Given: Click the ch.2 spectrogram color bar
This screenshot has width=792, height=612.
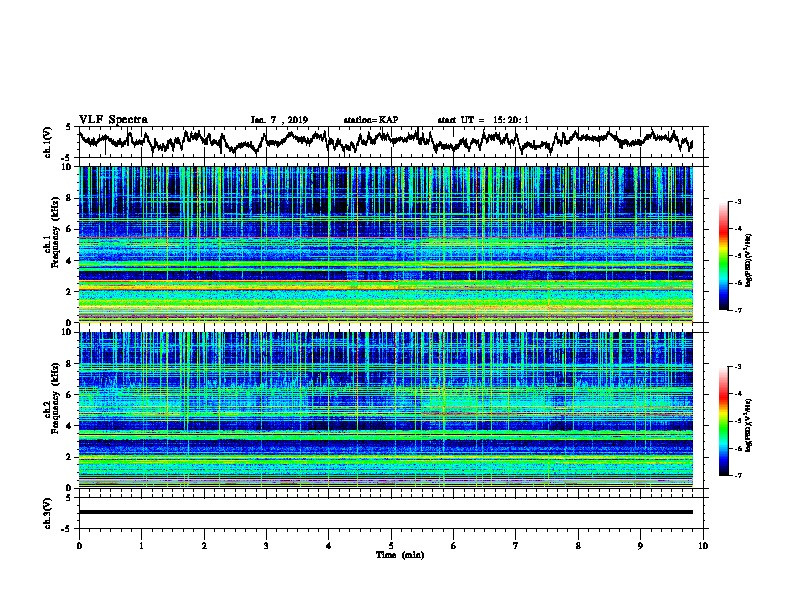Looking at the screenshot, I should pyautogui.click(x=723, y=421).
